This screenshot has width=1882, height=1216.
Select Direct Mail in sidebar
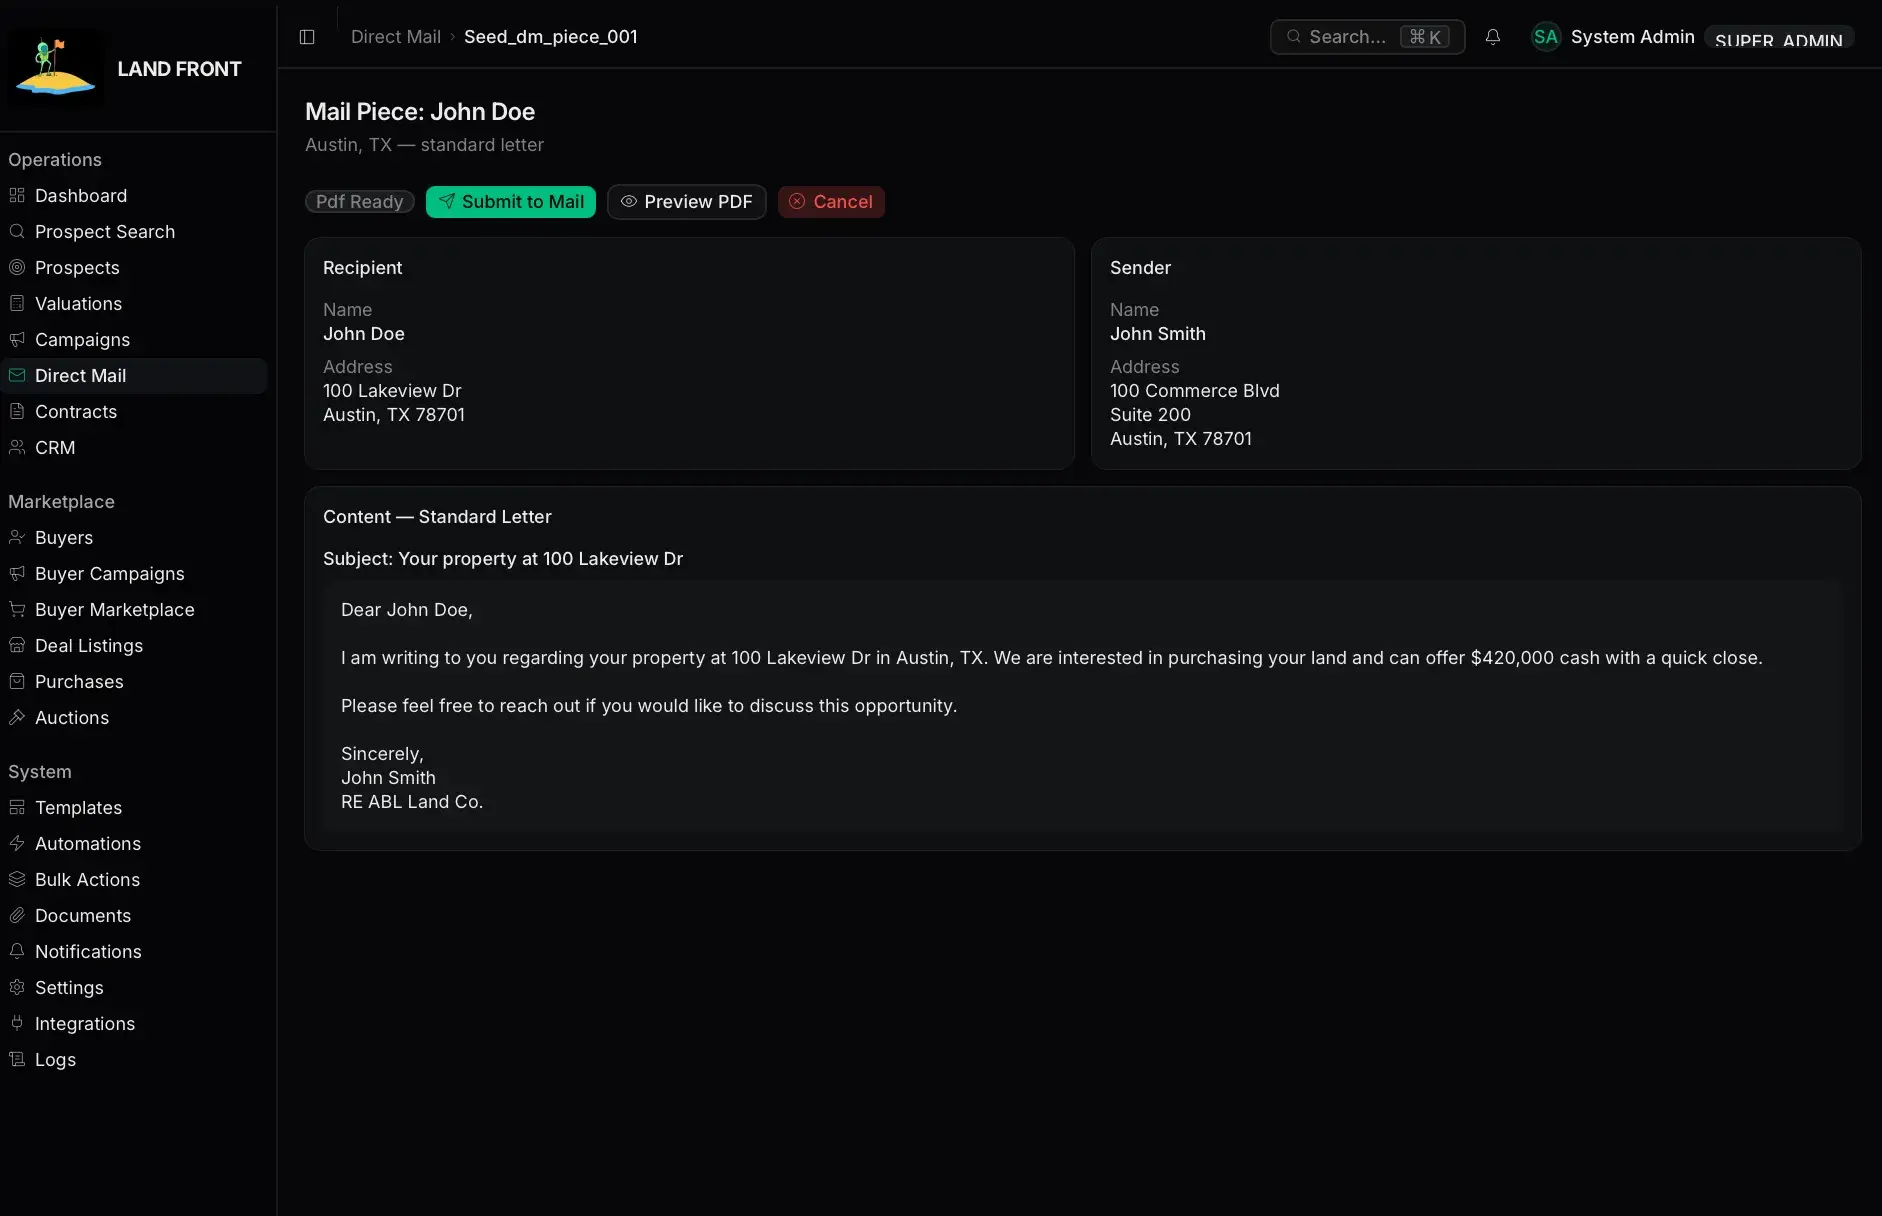tap(134, 375)
